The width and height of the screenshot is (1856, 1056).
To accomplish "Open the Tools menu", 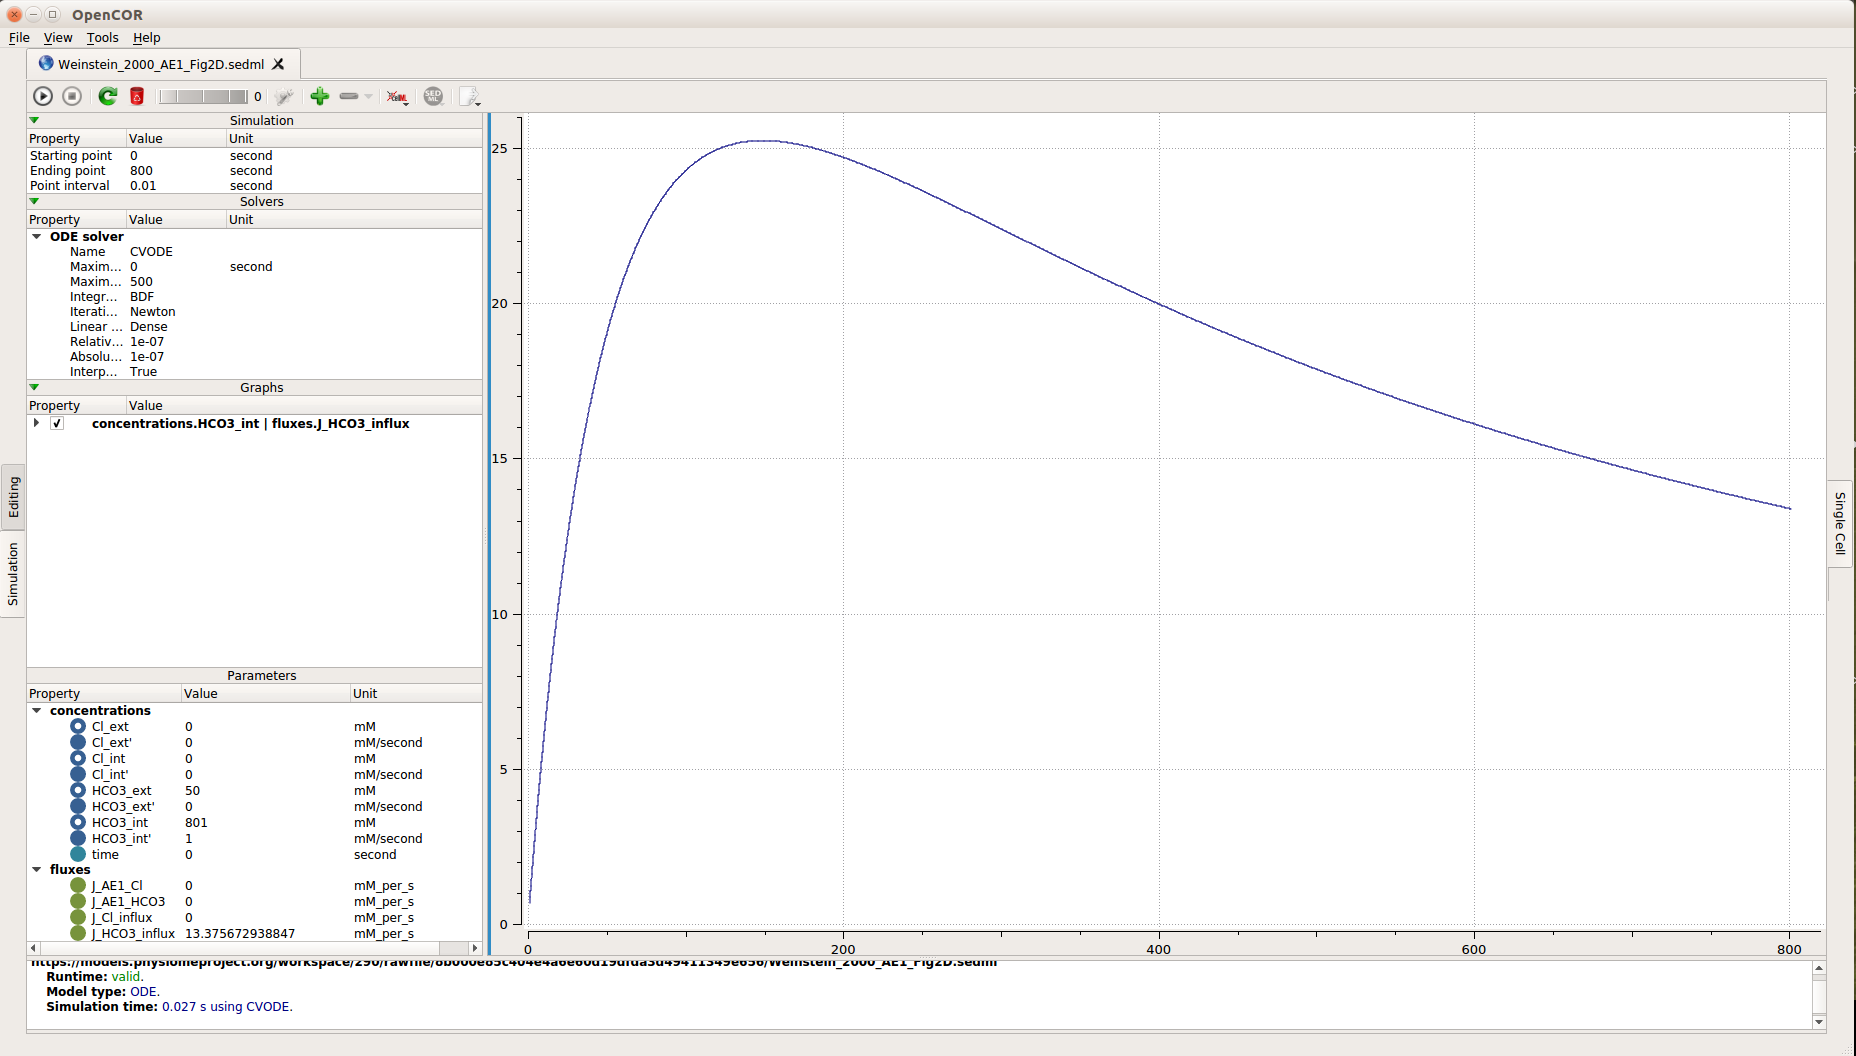I will pyautogui.click(x=102, y=38).
